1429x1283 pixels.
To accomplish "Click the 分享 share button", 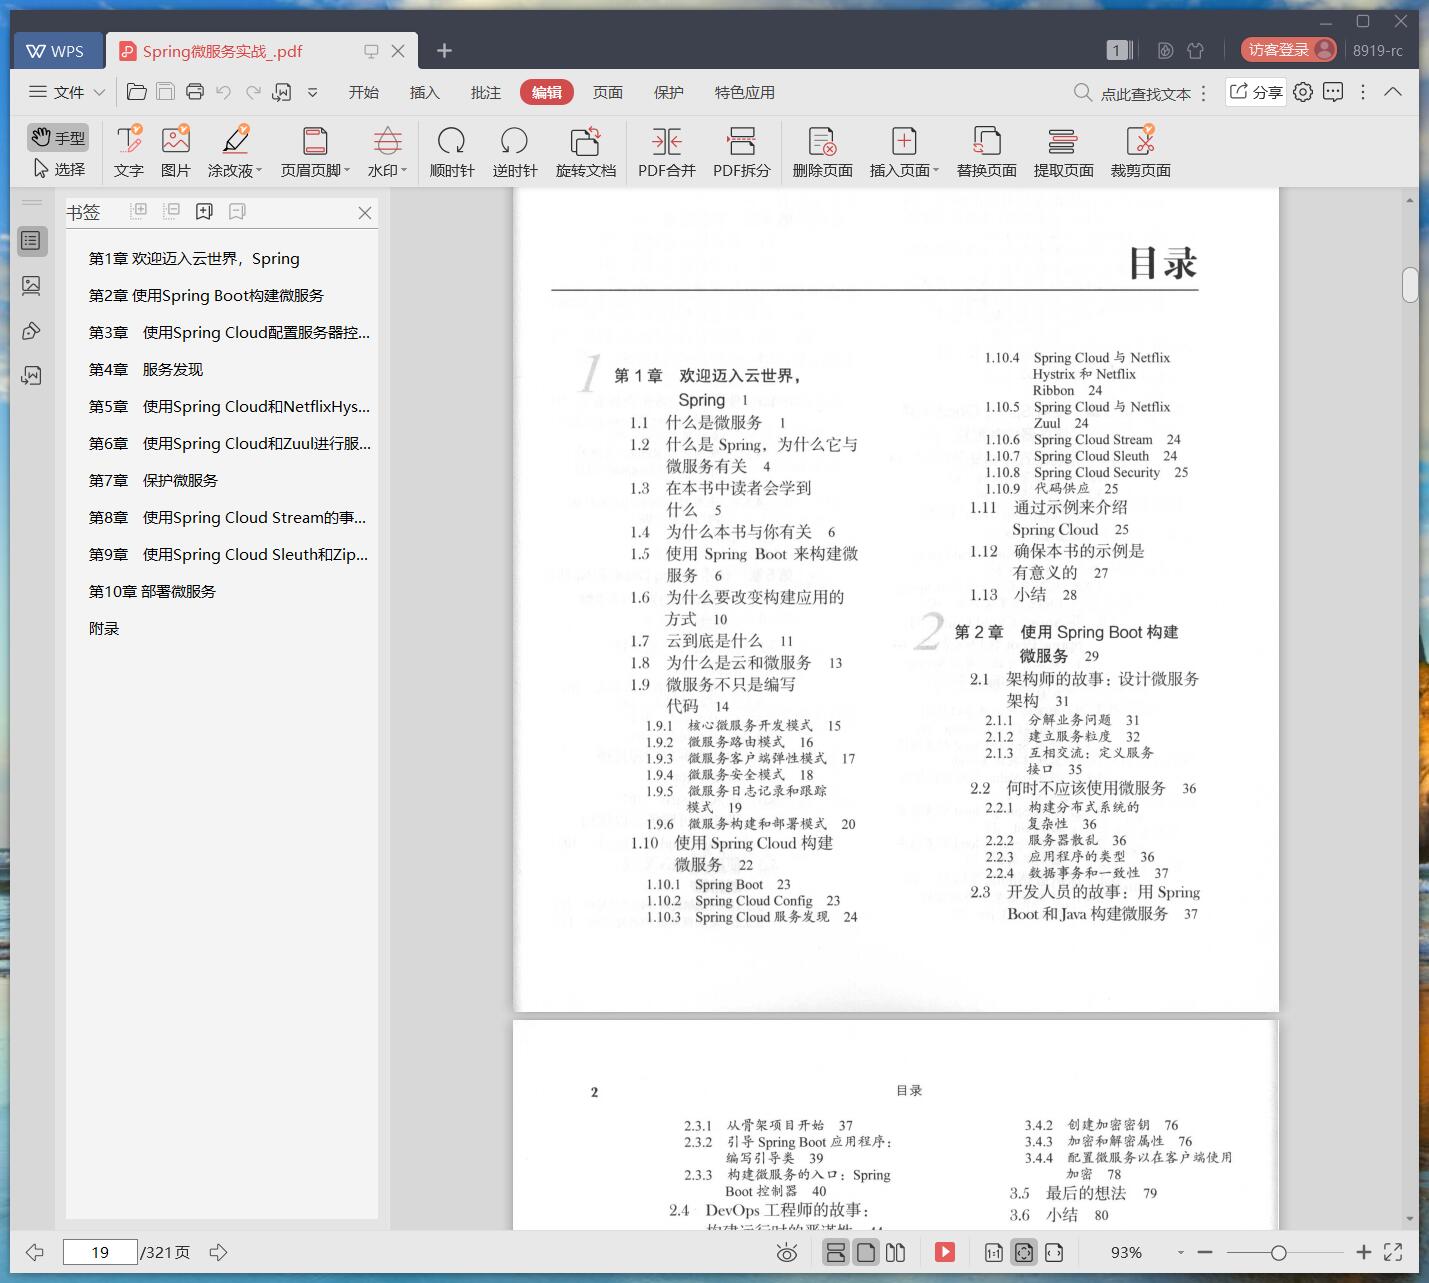I will click(x=1256, y=92).
